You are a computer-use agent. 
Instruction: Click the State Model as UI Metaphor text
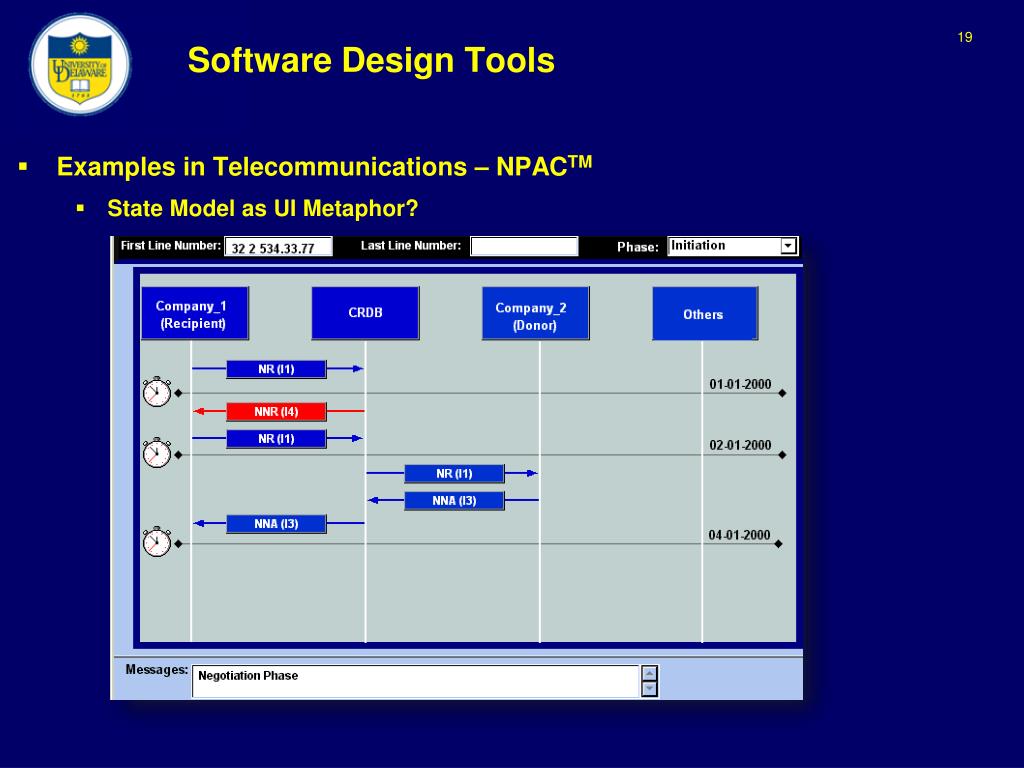[263, 208]
